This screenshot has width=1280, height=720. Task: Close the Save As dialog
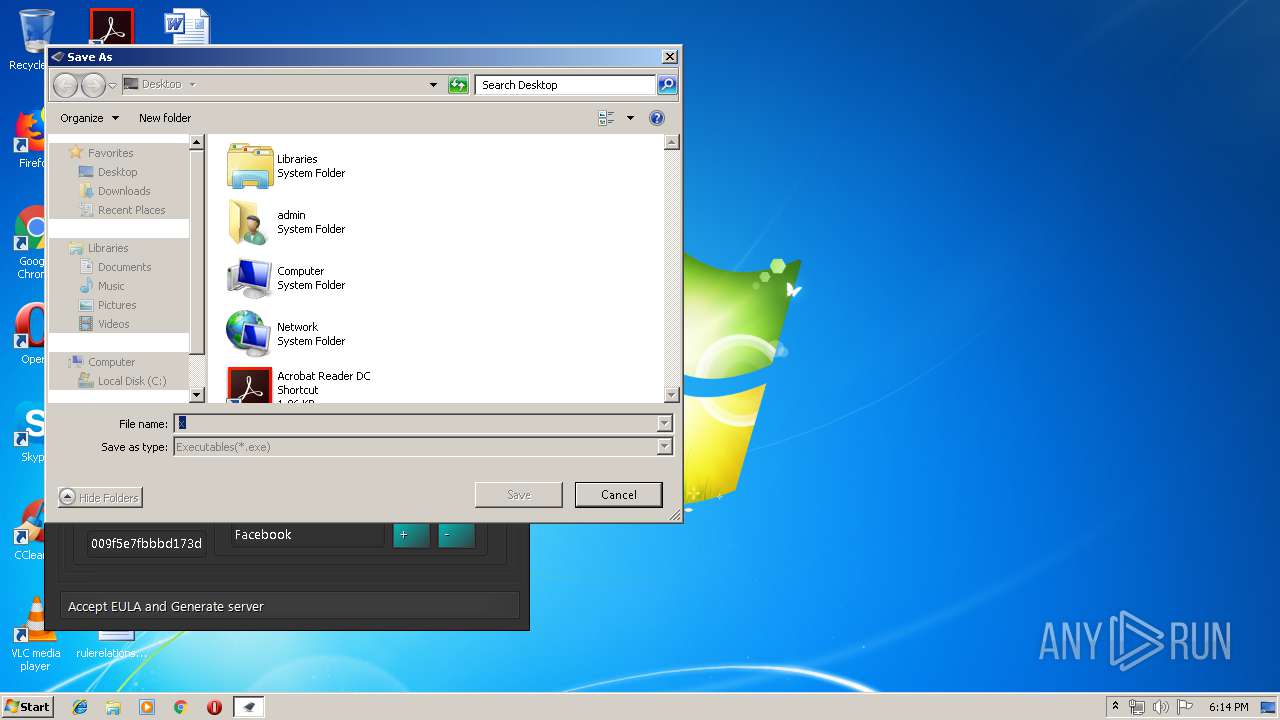point(670,57)
